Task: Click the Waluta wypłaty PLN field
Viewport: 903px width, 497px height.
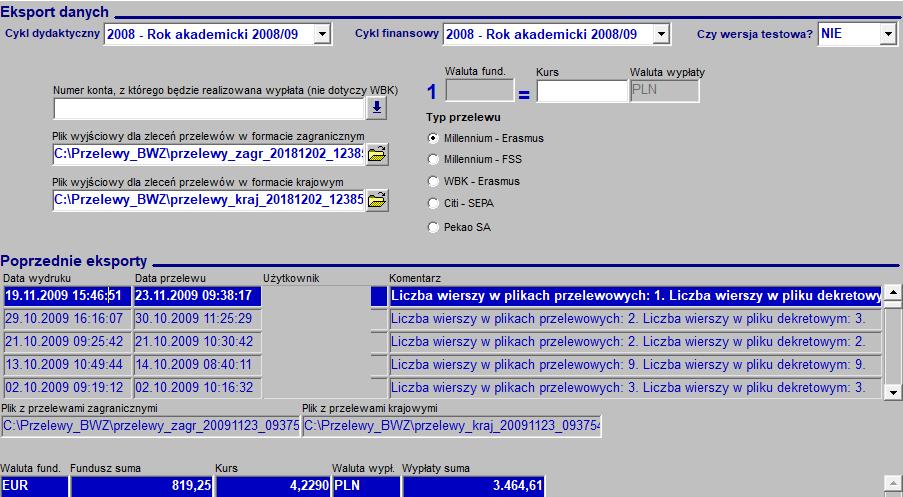Action: tap(665, 91)
